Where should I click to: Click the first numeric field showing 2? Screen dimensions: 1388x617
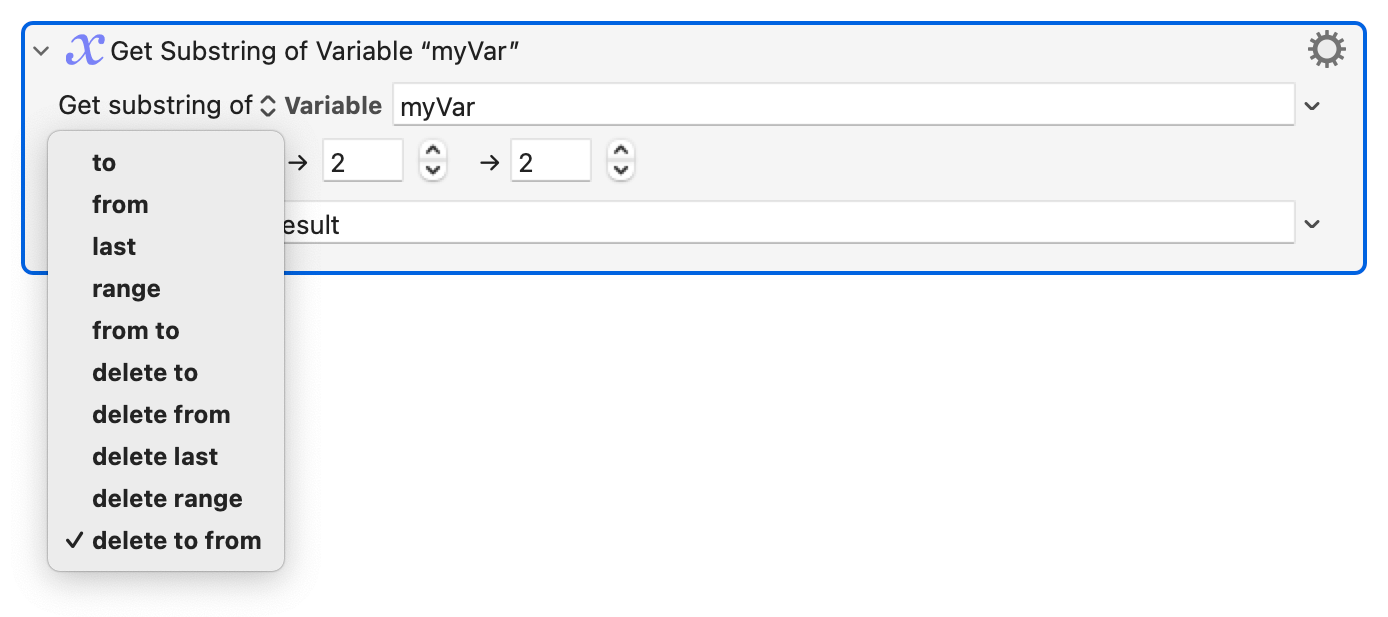pyautogui.click(x=363, y=161)
